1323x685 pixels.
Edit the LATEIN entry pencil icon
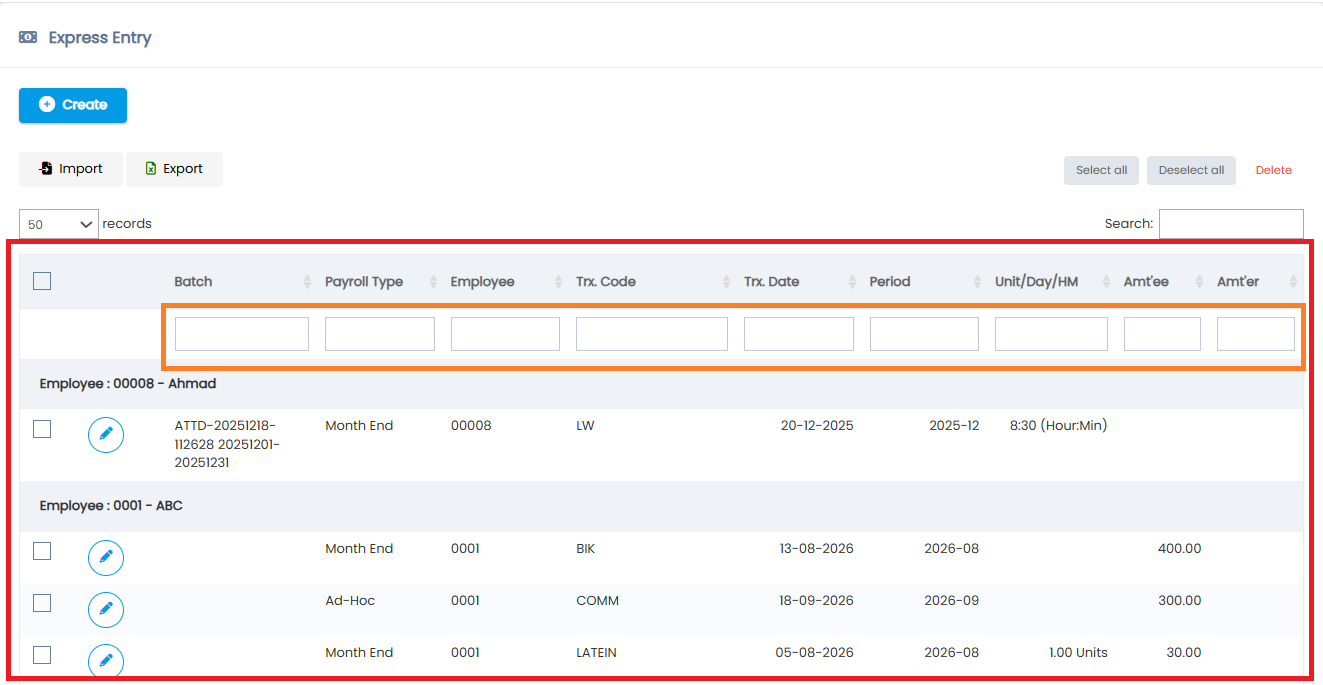coord(106,661)
